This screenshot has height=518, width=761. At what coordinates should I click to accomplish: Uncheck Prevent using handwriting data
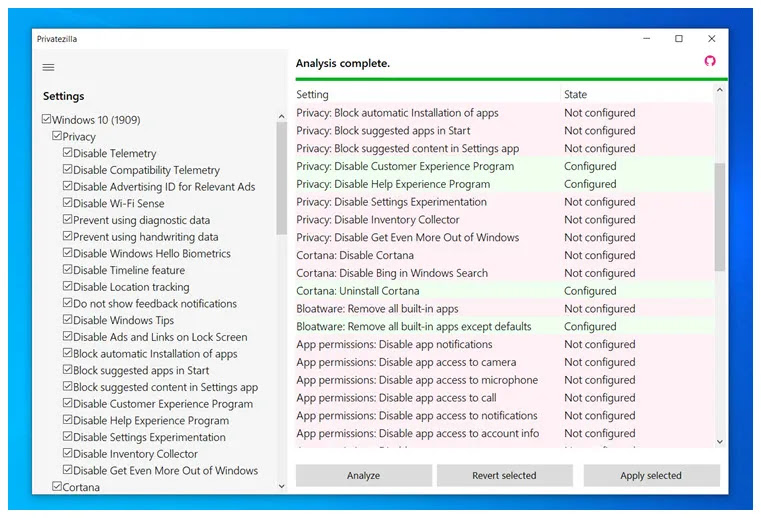pos(67,236)
